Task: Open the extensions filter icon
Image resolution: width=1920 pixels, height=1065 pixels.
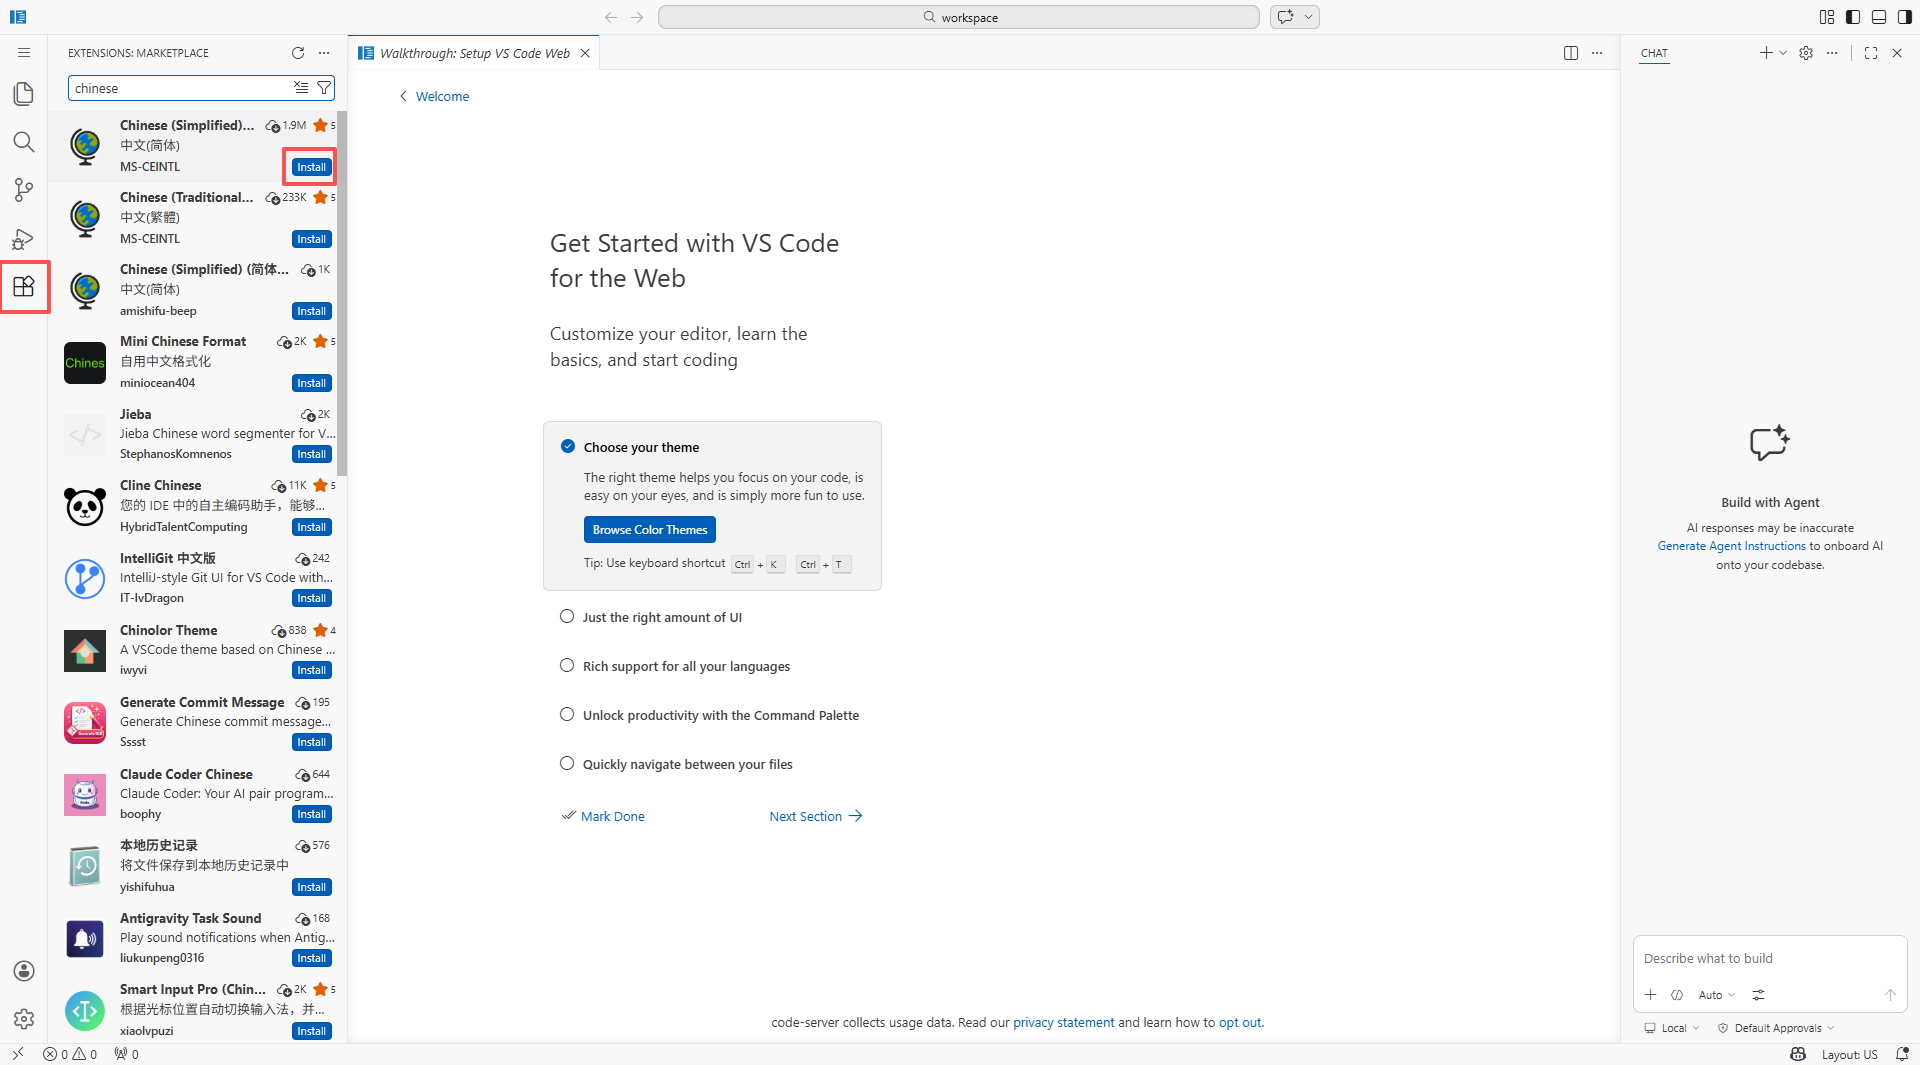Action: coord(324,88)
